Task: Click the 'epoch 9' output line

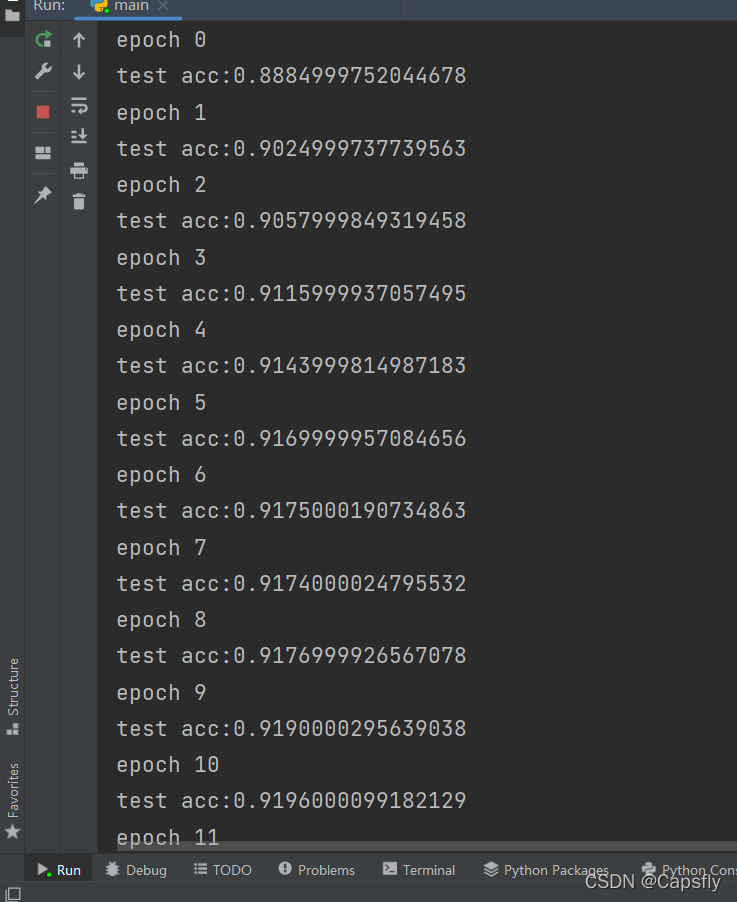Action: point(161,693)
